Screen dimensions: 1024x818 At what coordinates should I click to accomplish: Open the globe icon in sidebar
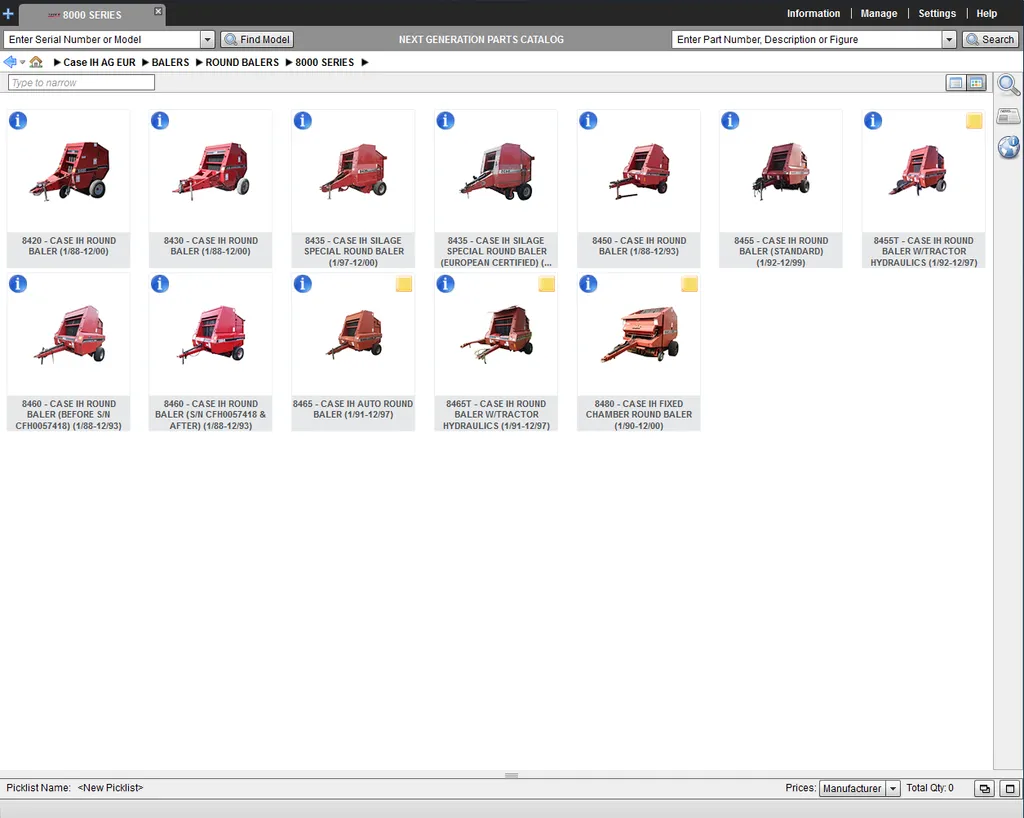pyautogui.click(x=1008, y=147)
